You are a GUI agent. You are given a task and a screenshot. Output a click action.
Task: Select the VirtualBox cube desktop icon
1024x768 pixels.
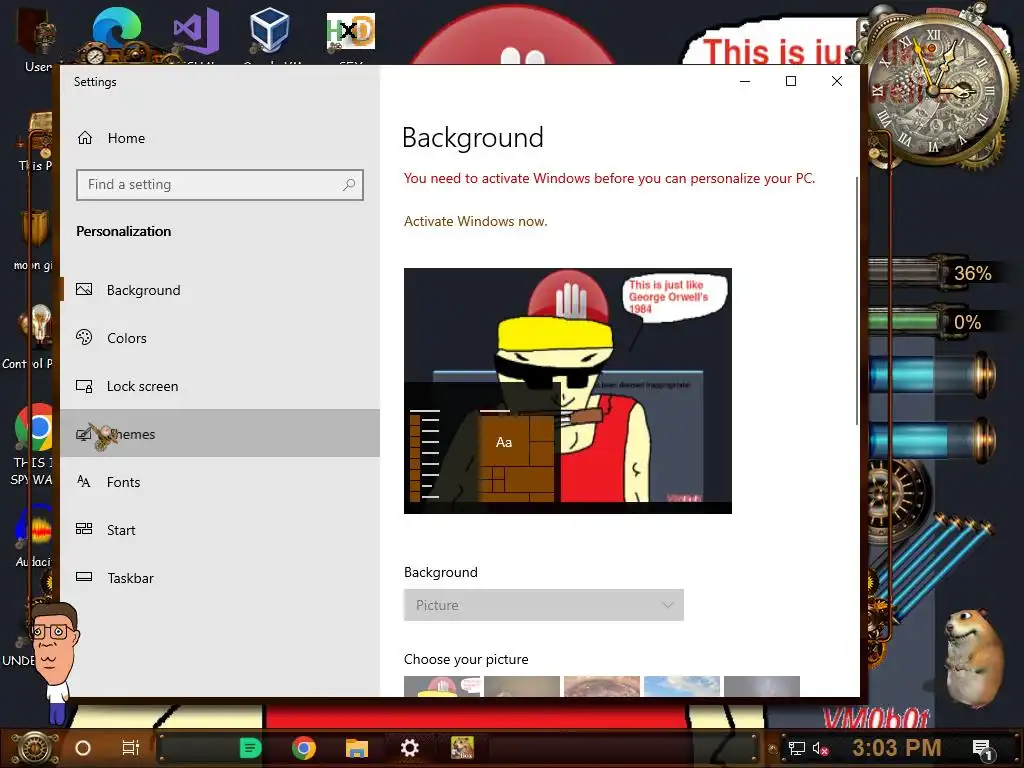click(x=270, y=30)
